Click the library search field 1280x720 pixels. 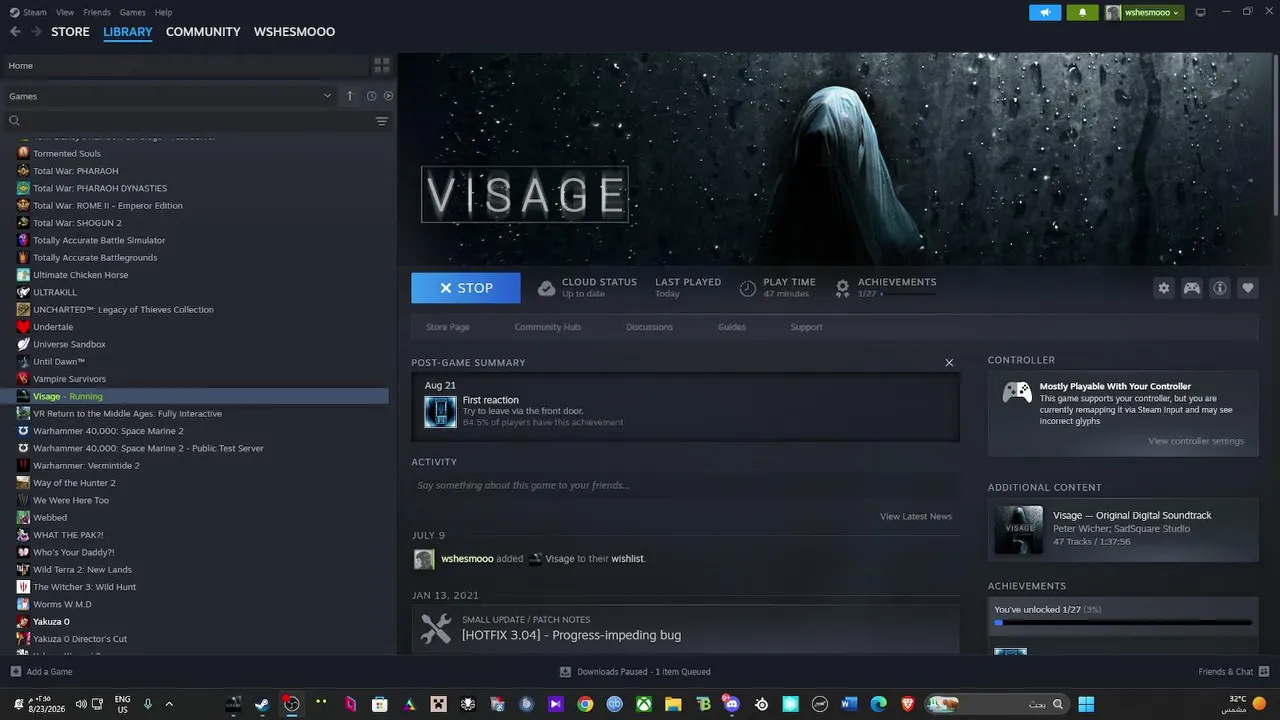tap(198, 121)
